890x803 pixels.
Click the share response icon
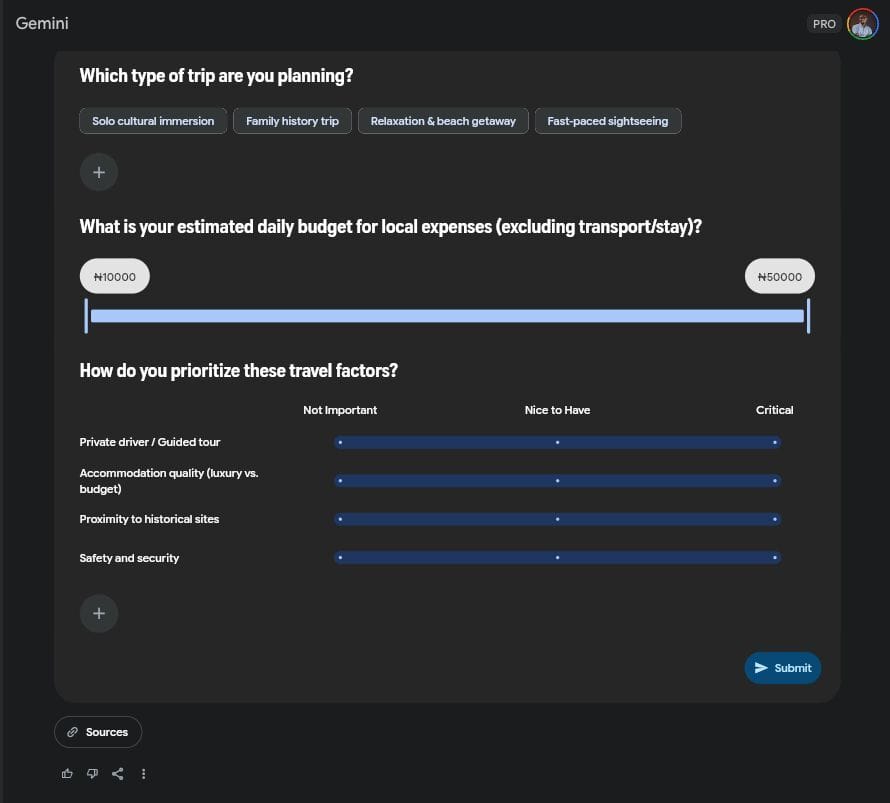click(x=118, y=773)
